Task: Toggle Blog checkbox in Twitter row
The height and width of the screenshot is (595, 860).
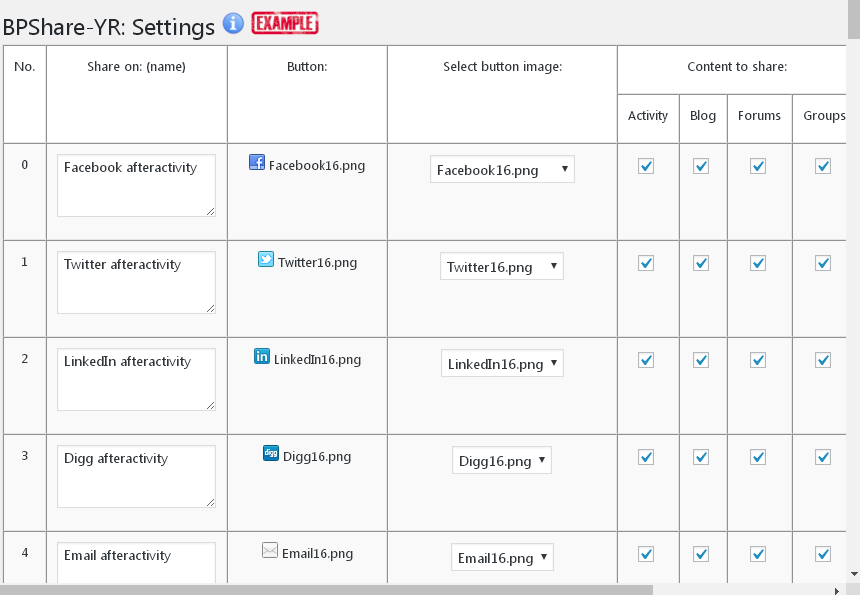Action: pyautogui.click(x=701, y=263)
